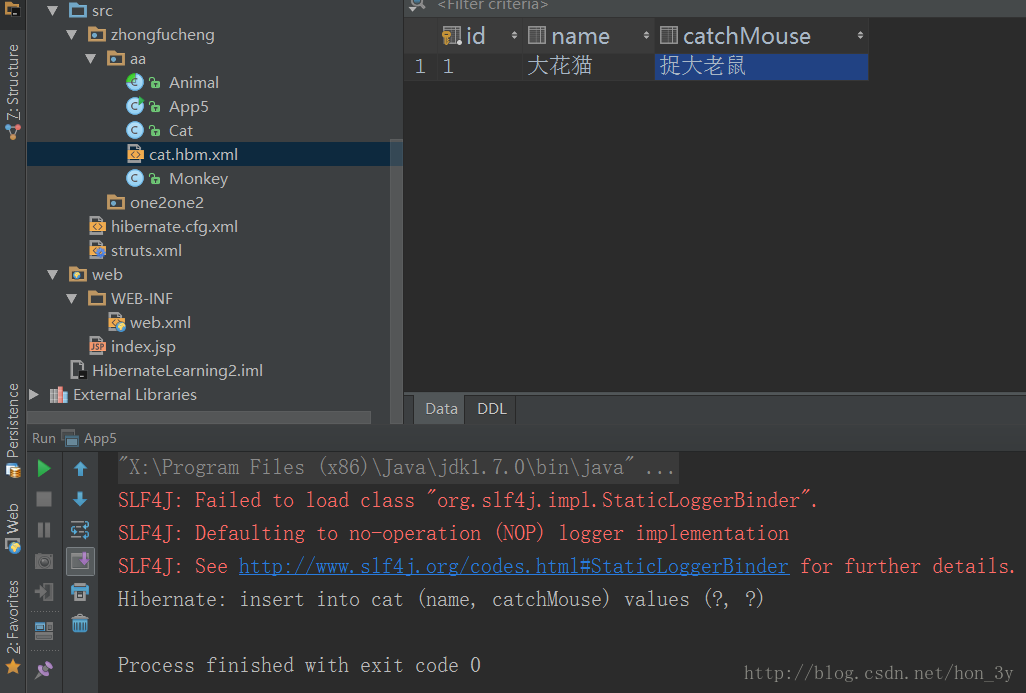Select id cell of the 大花猫 row

480,66
